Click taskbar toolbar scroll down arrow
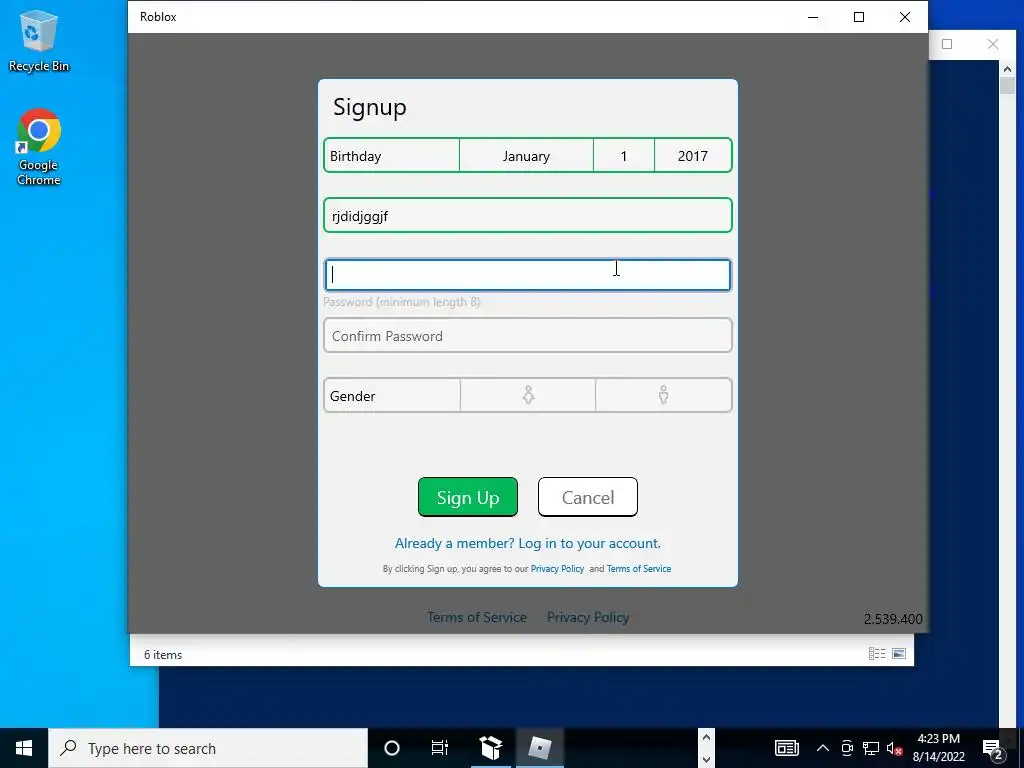This screenshot has width=1024, height=768. click(706, 759)
